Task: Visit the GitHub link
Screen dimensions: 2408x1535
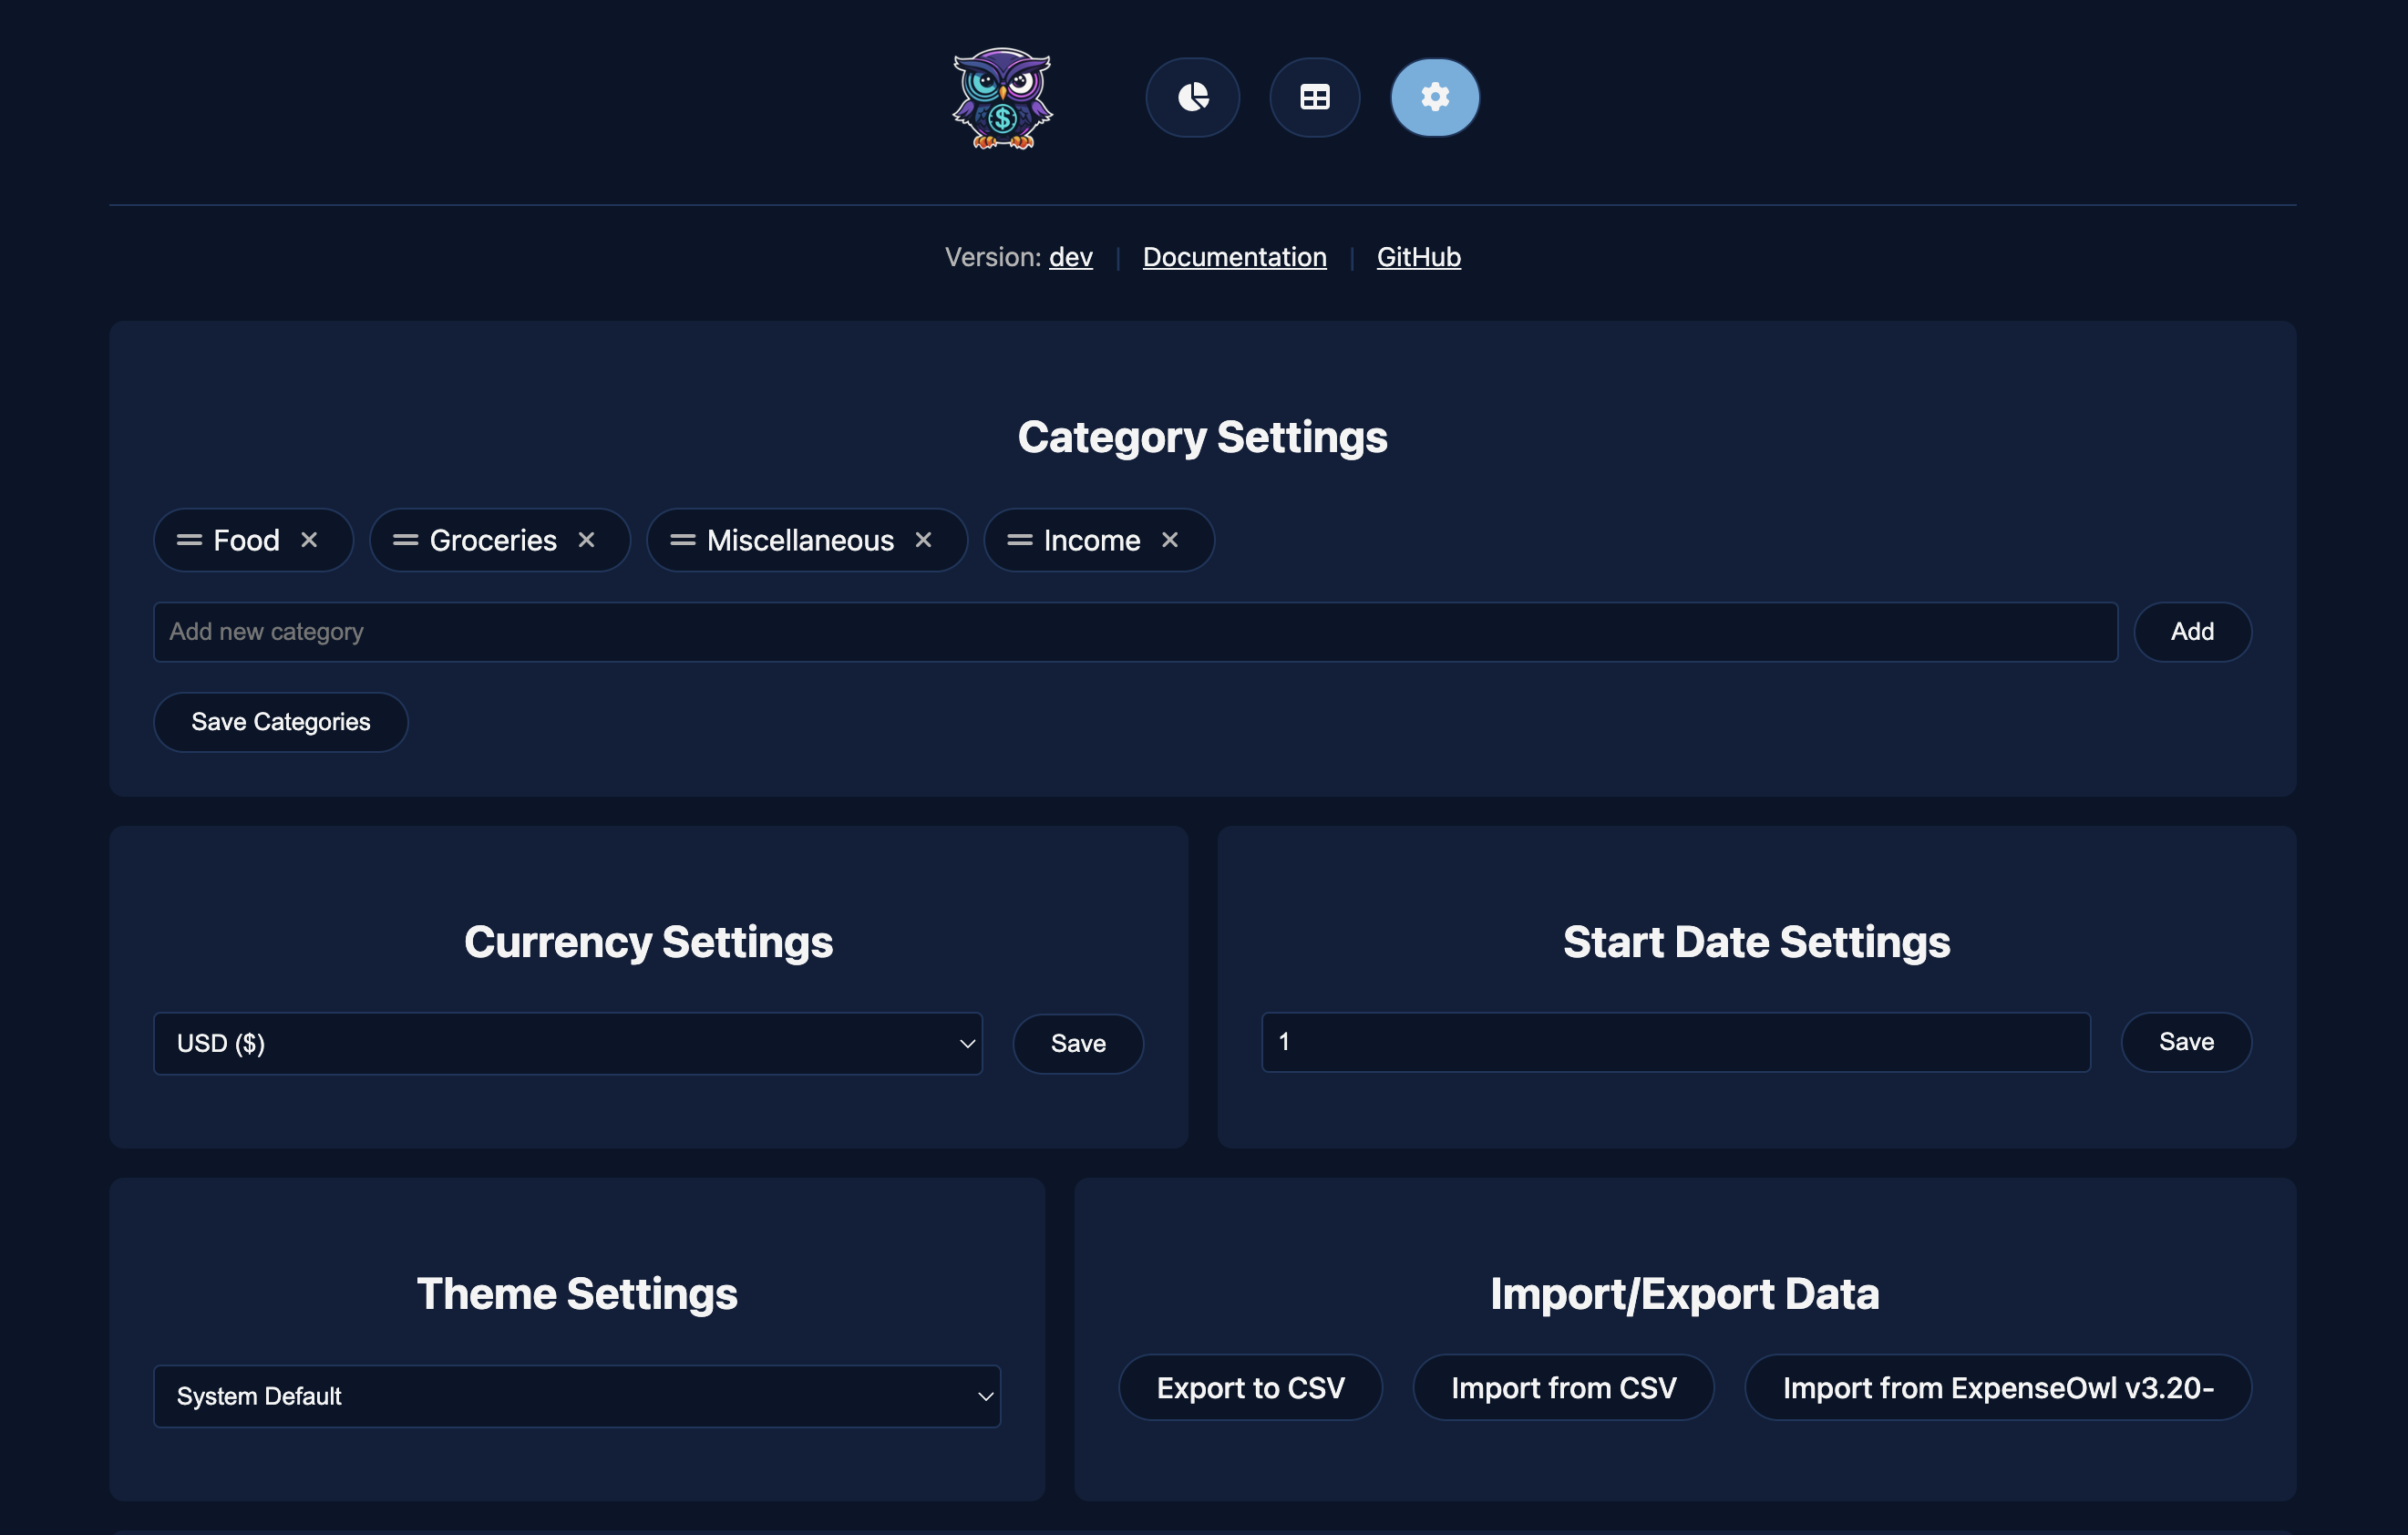Action: click(1418, 257)
